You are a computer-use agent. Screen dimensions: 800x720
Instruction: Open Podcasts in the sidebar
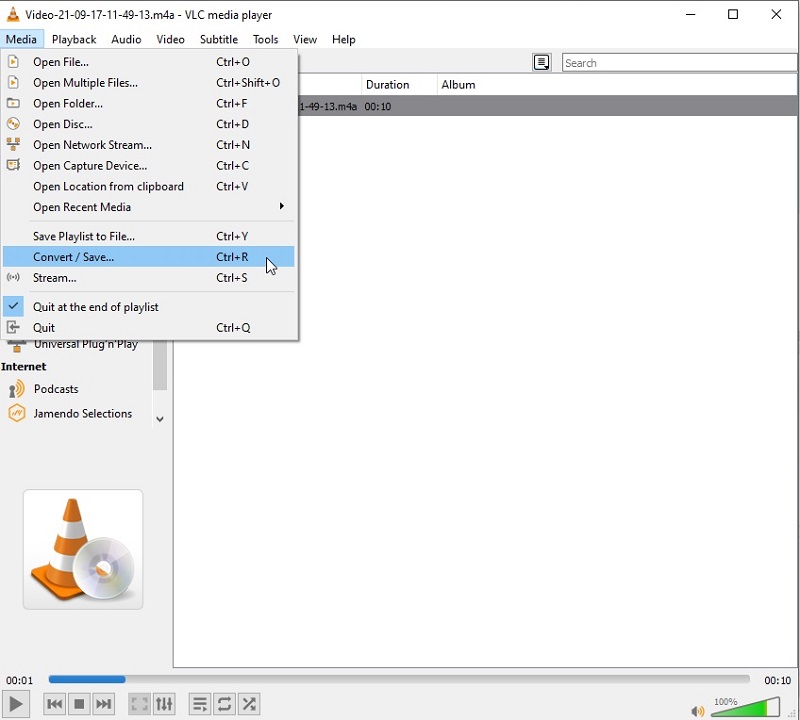[x=56, y=389]
